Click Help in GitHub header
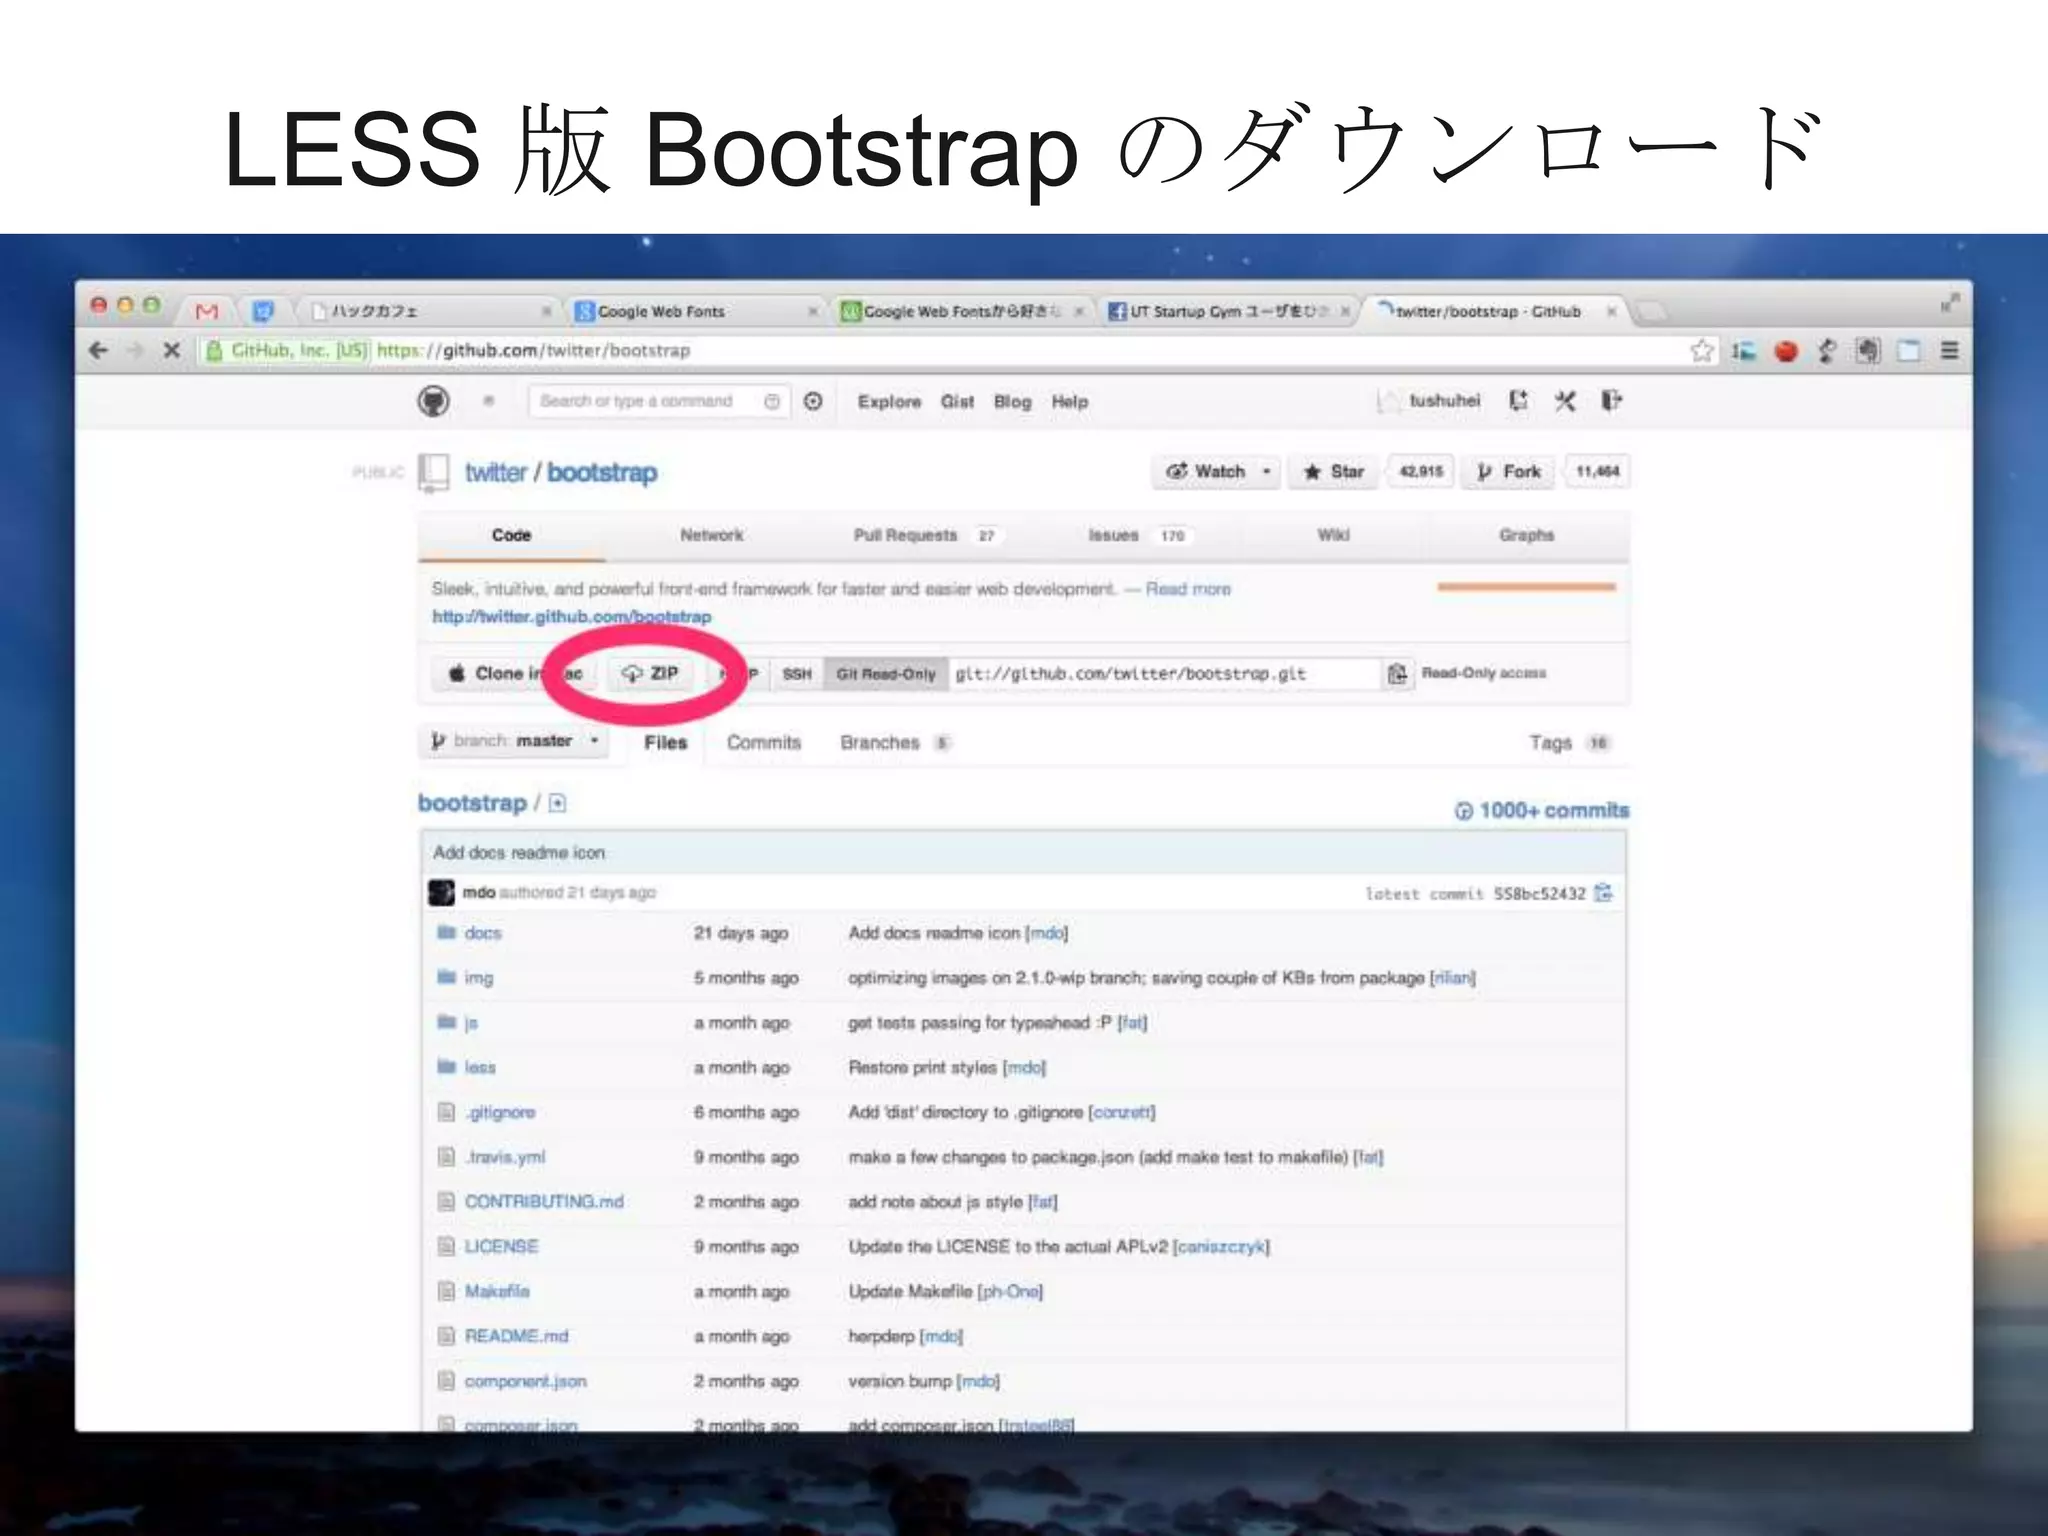Screen dimensions: 2048x1536 (1069, 401)
